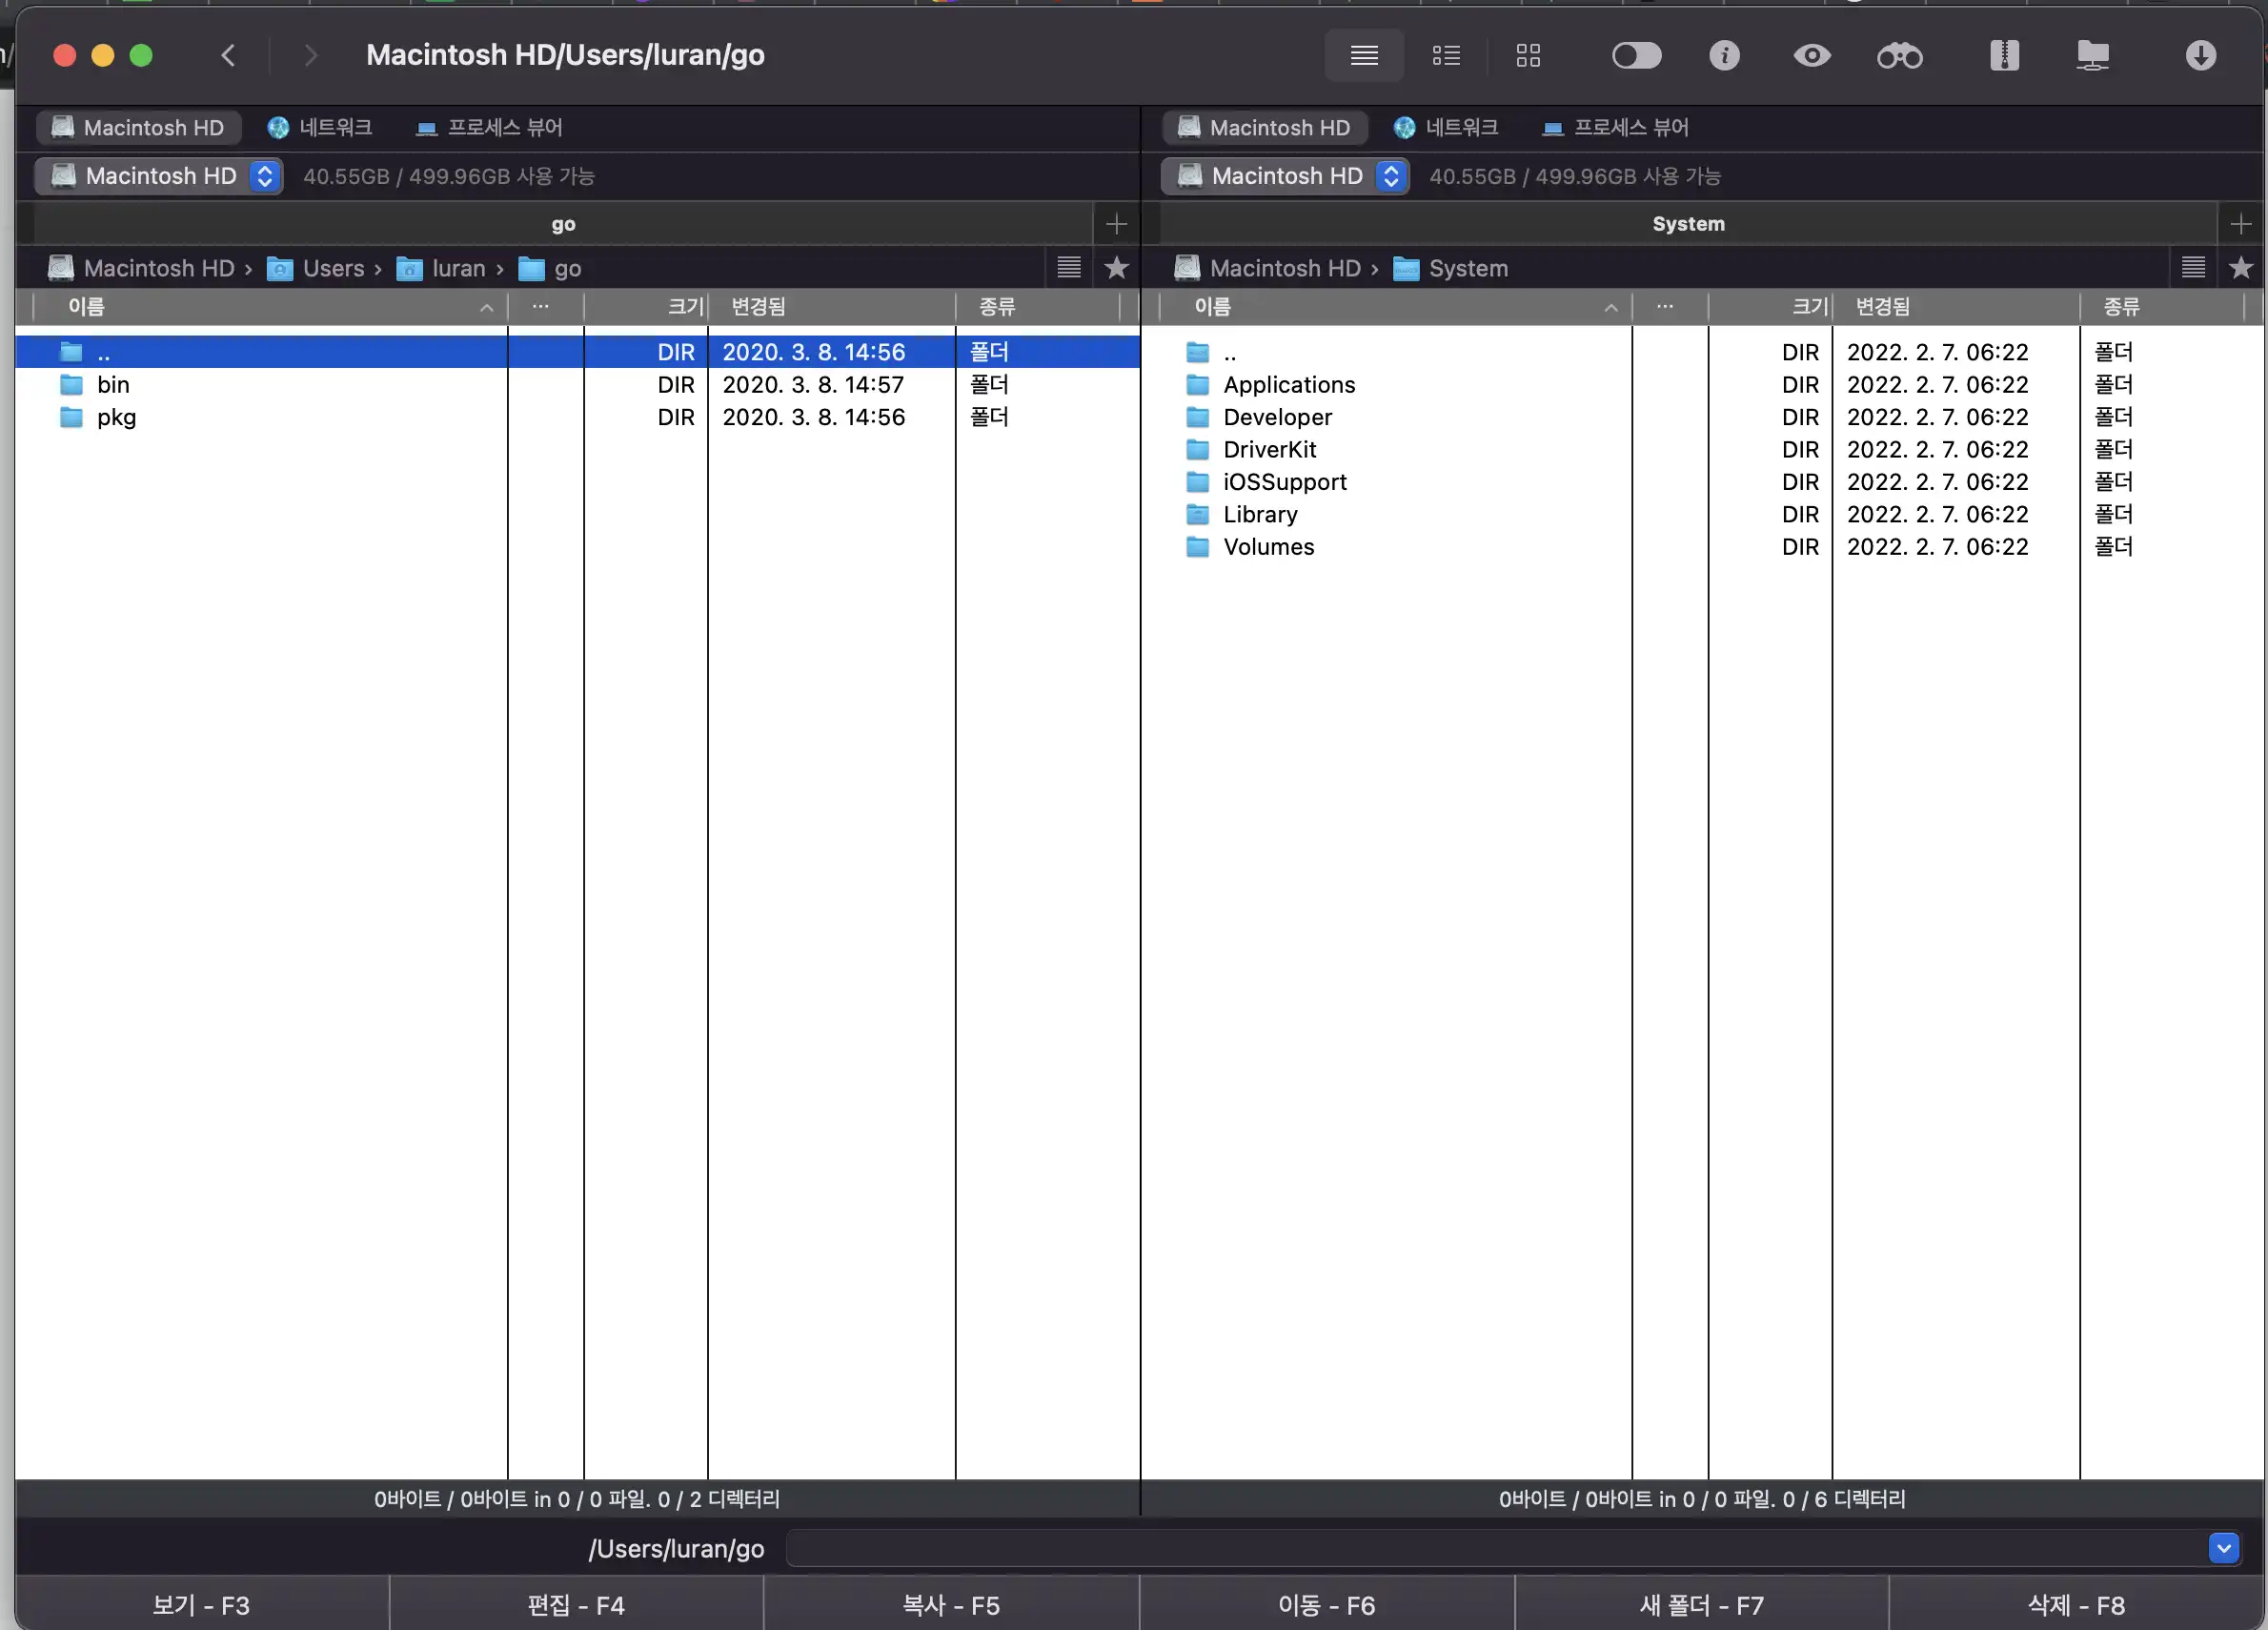Viewport: 2268px width, 1630px height.
Task: Add right pane path to favorites star
Action: tap(2241, 268)
